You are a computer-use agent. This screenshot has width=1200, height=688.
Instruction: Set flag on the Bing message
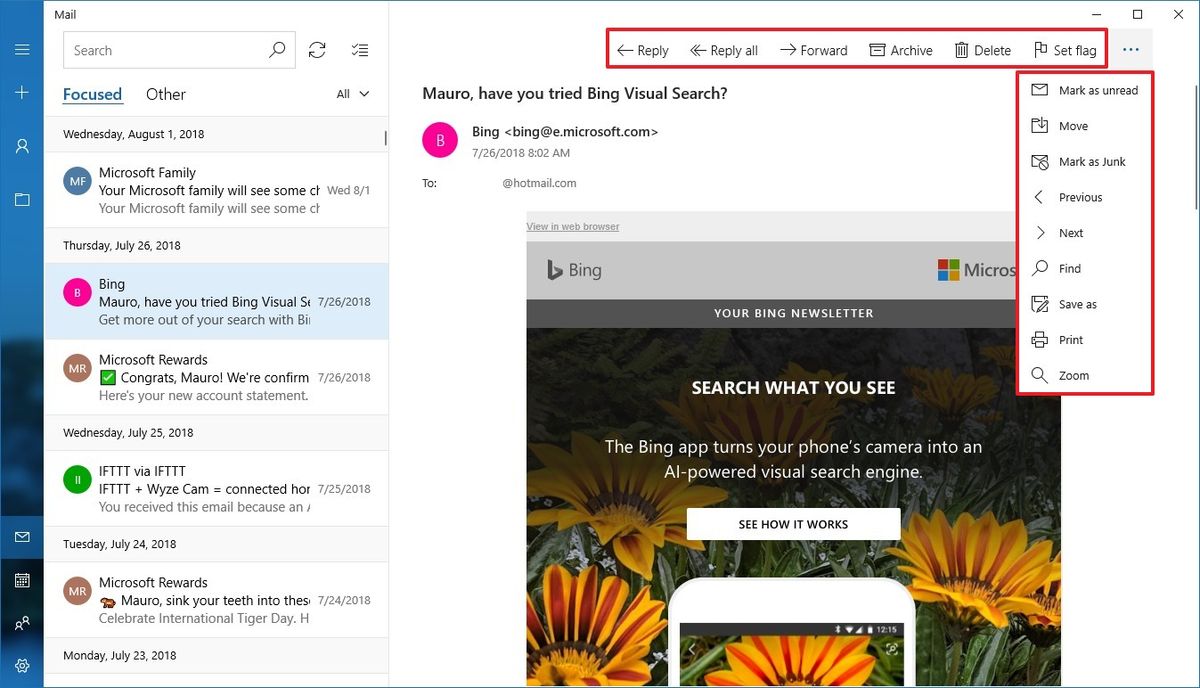1064,49
